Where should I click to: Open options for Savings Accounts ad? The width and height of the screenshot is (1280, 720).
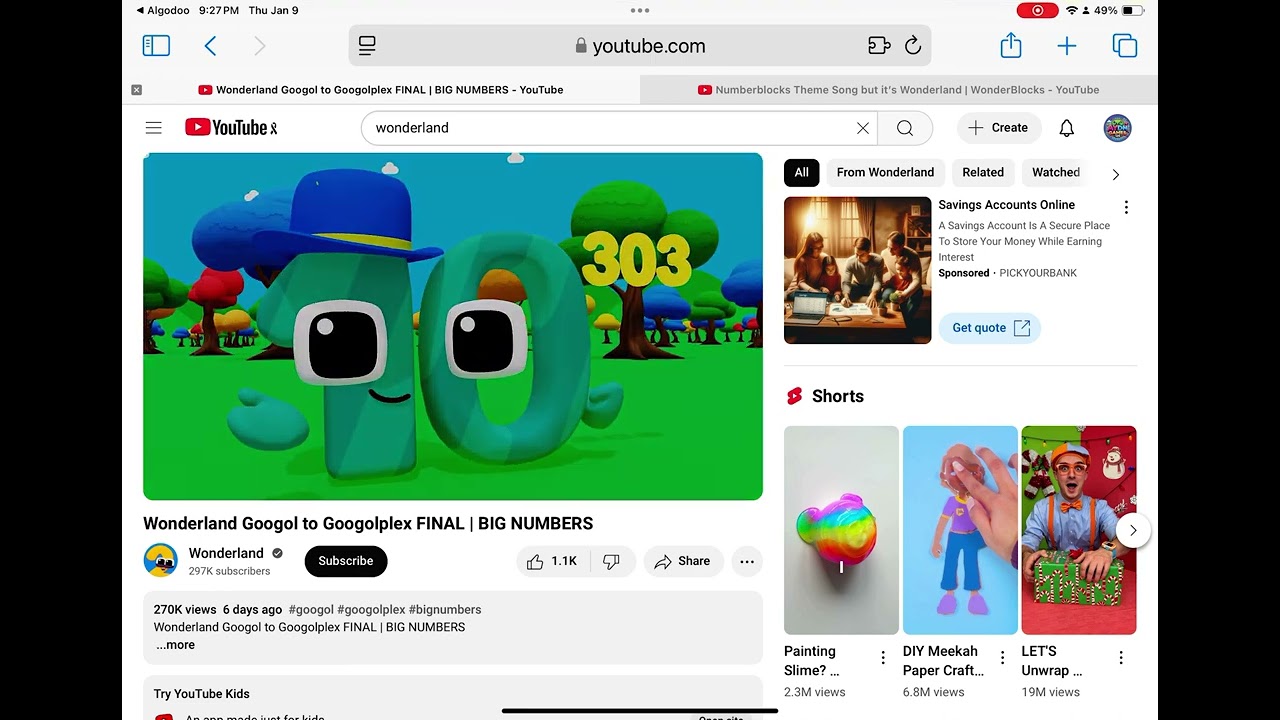[x=1126, y=207]
